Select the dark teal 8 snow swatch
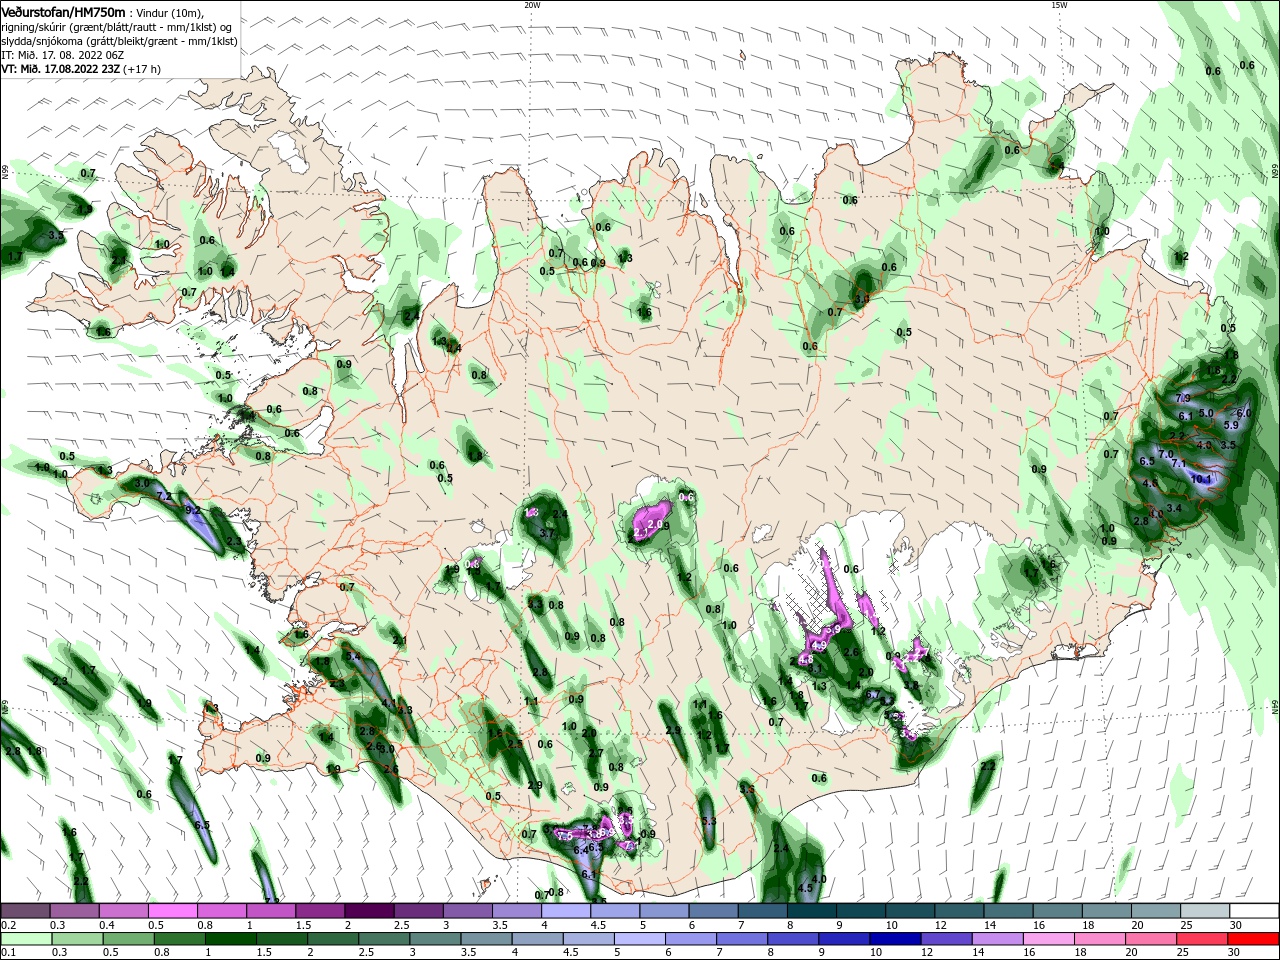Viewport: 1280px width, 960px height. click(811, 911)
